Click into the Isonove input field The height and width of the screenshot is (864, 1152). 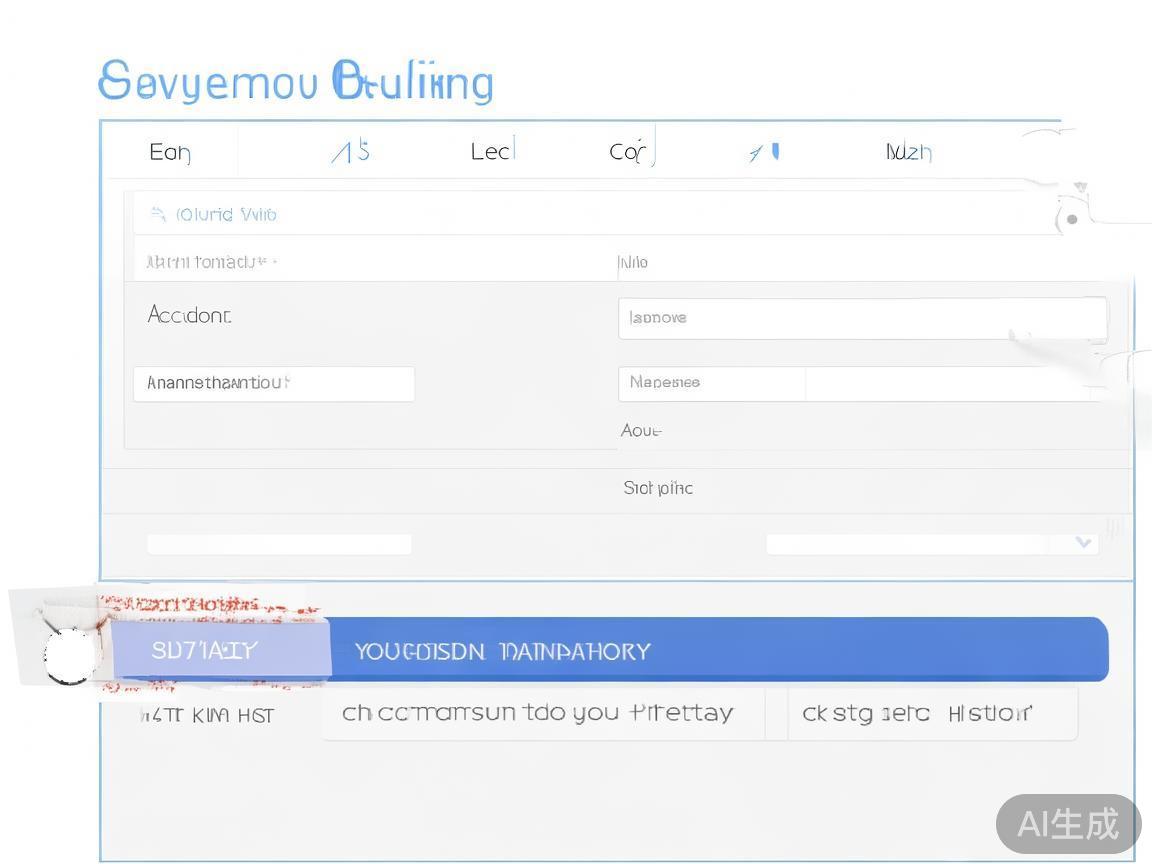[x=861, y=318]
